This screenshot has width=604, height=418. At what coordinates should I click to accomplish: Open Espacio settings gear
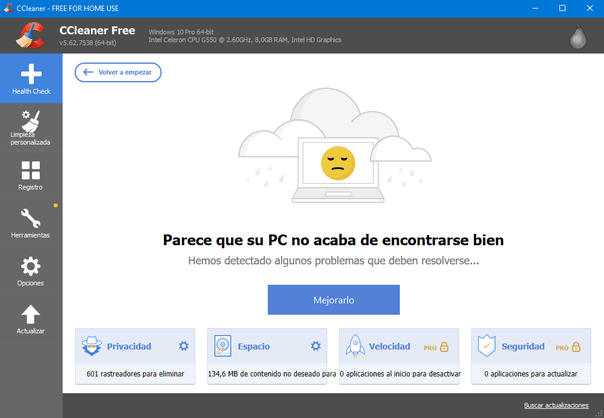point(316,346)
